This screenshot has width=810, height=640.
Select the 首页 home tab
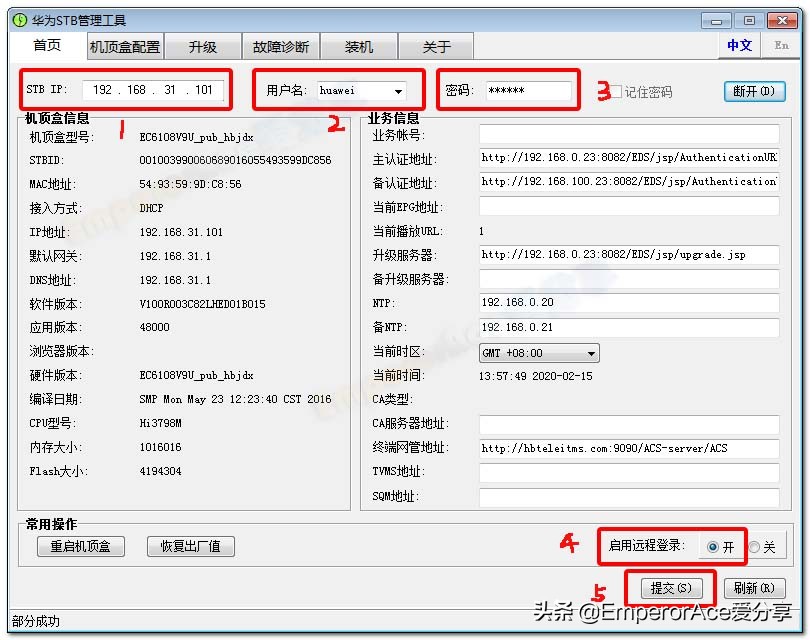(x=46, y=46)
